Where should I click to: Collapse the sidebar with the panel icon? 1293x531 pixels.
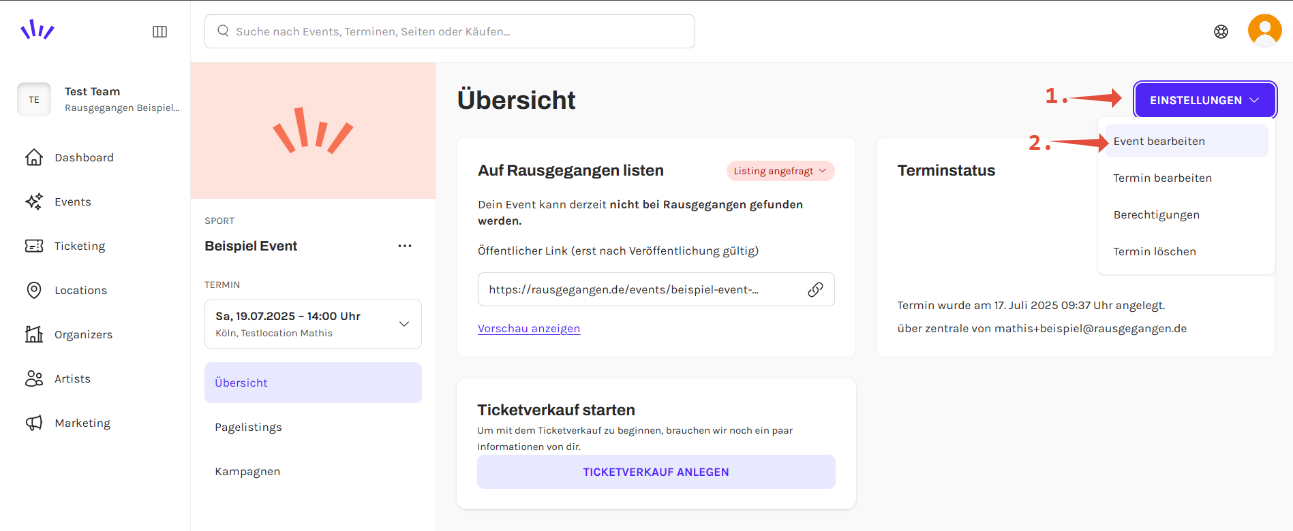(160, 31)
